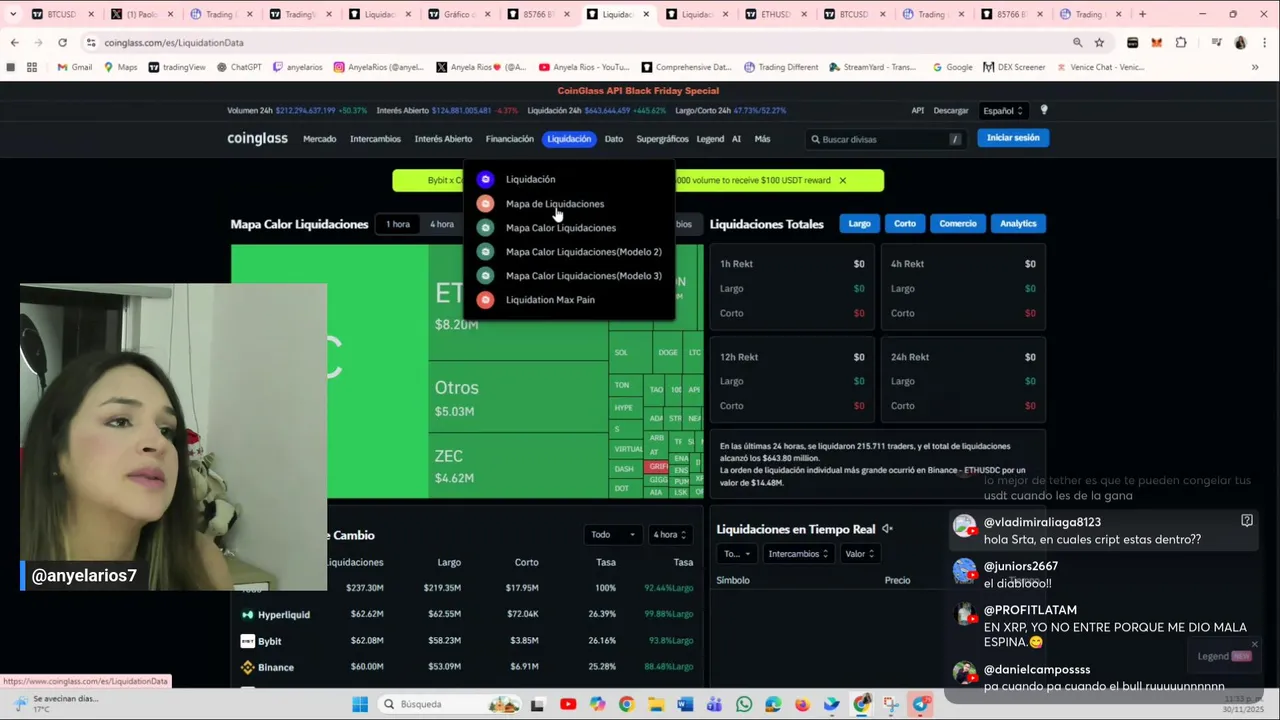The width and height of the screenshot is (1280, 720).
Task: Click the Binance exchange logo
Action: [x=247, y=667]
